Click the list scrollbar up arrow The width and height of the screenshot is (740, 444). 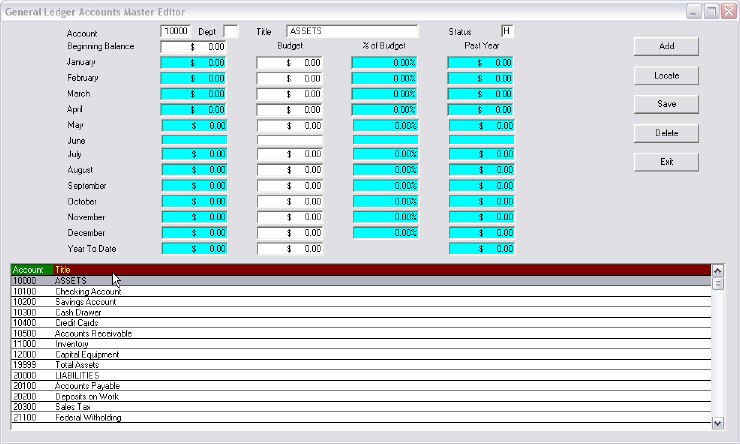pyautogui.click(x=716, y=270)
